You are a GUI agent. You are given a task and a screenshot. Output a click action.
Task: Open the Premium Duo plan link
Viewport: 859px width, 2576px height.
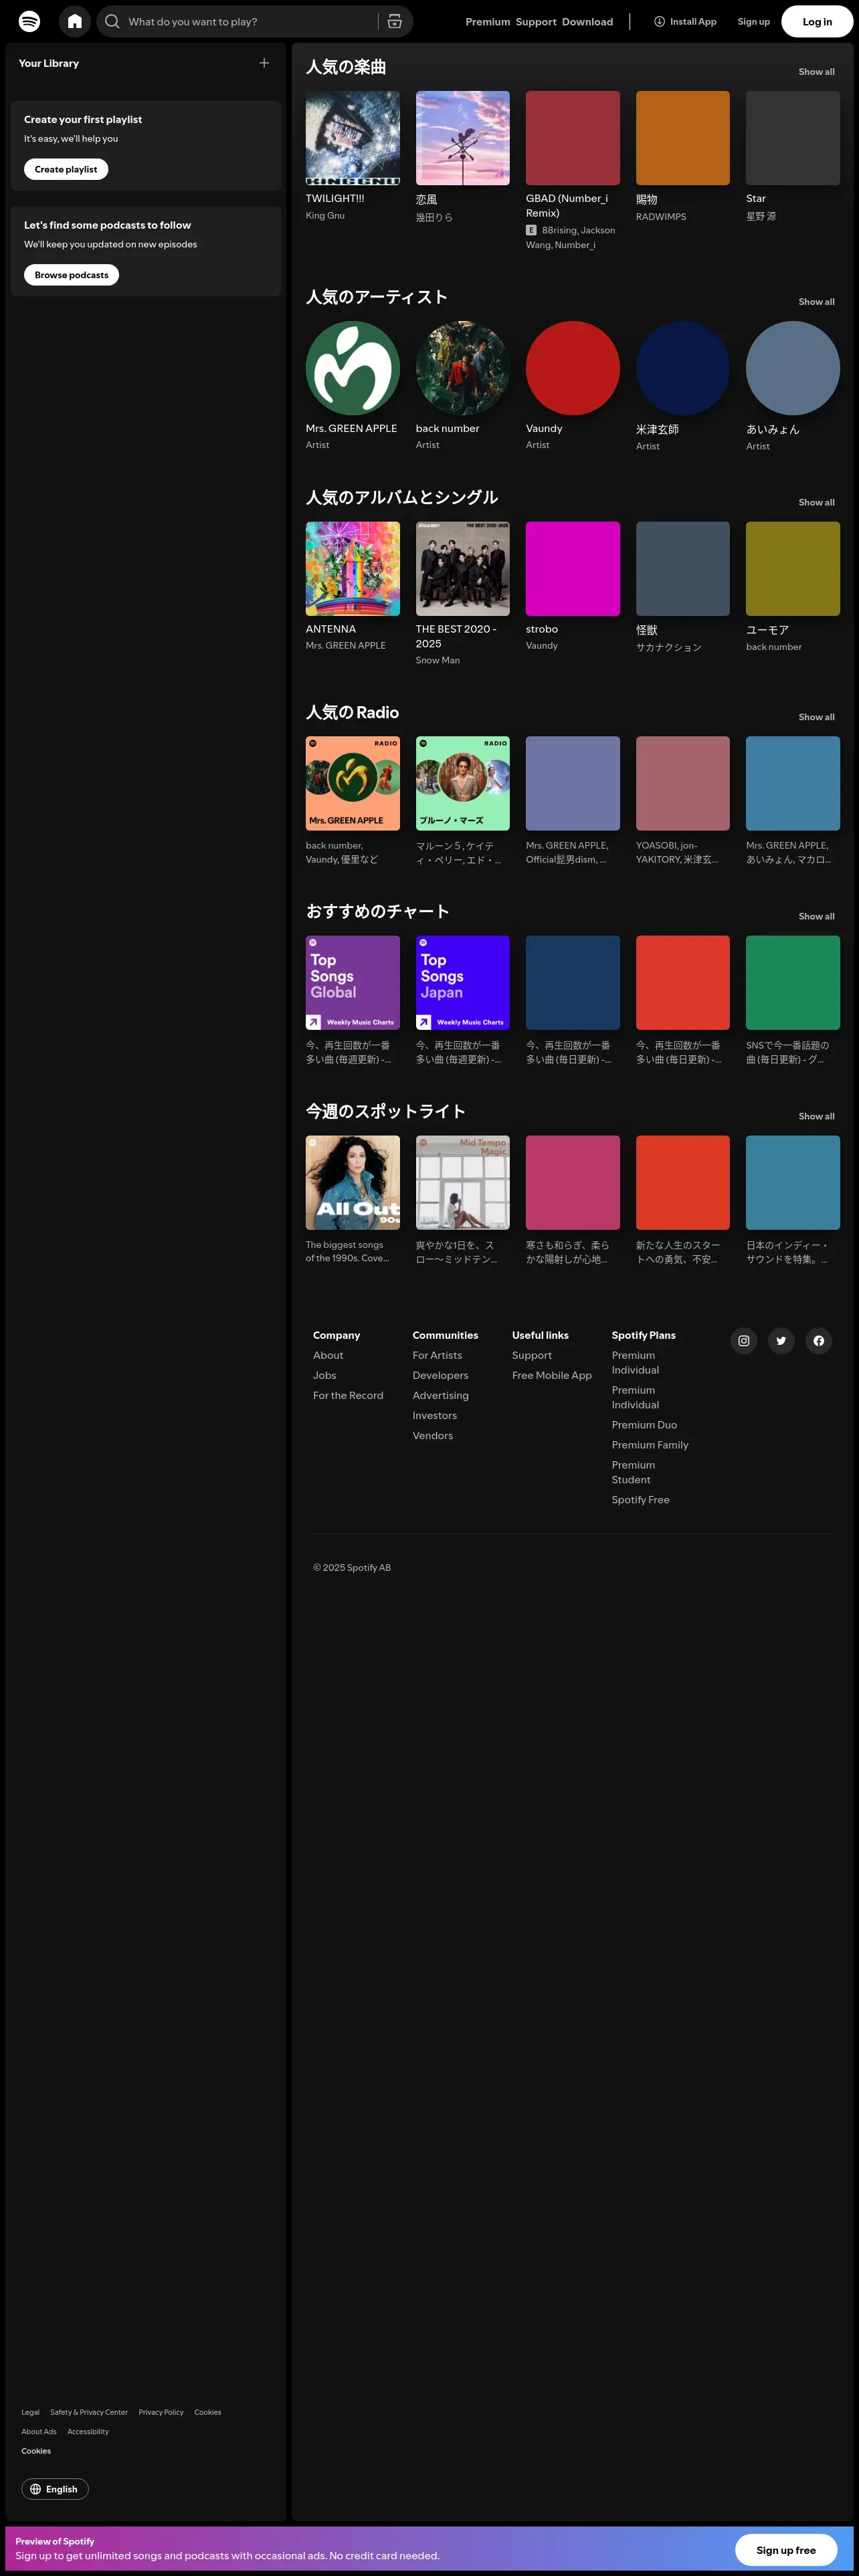tap(644, 1426)
